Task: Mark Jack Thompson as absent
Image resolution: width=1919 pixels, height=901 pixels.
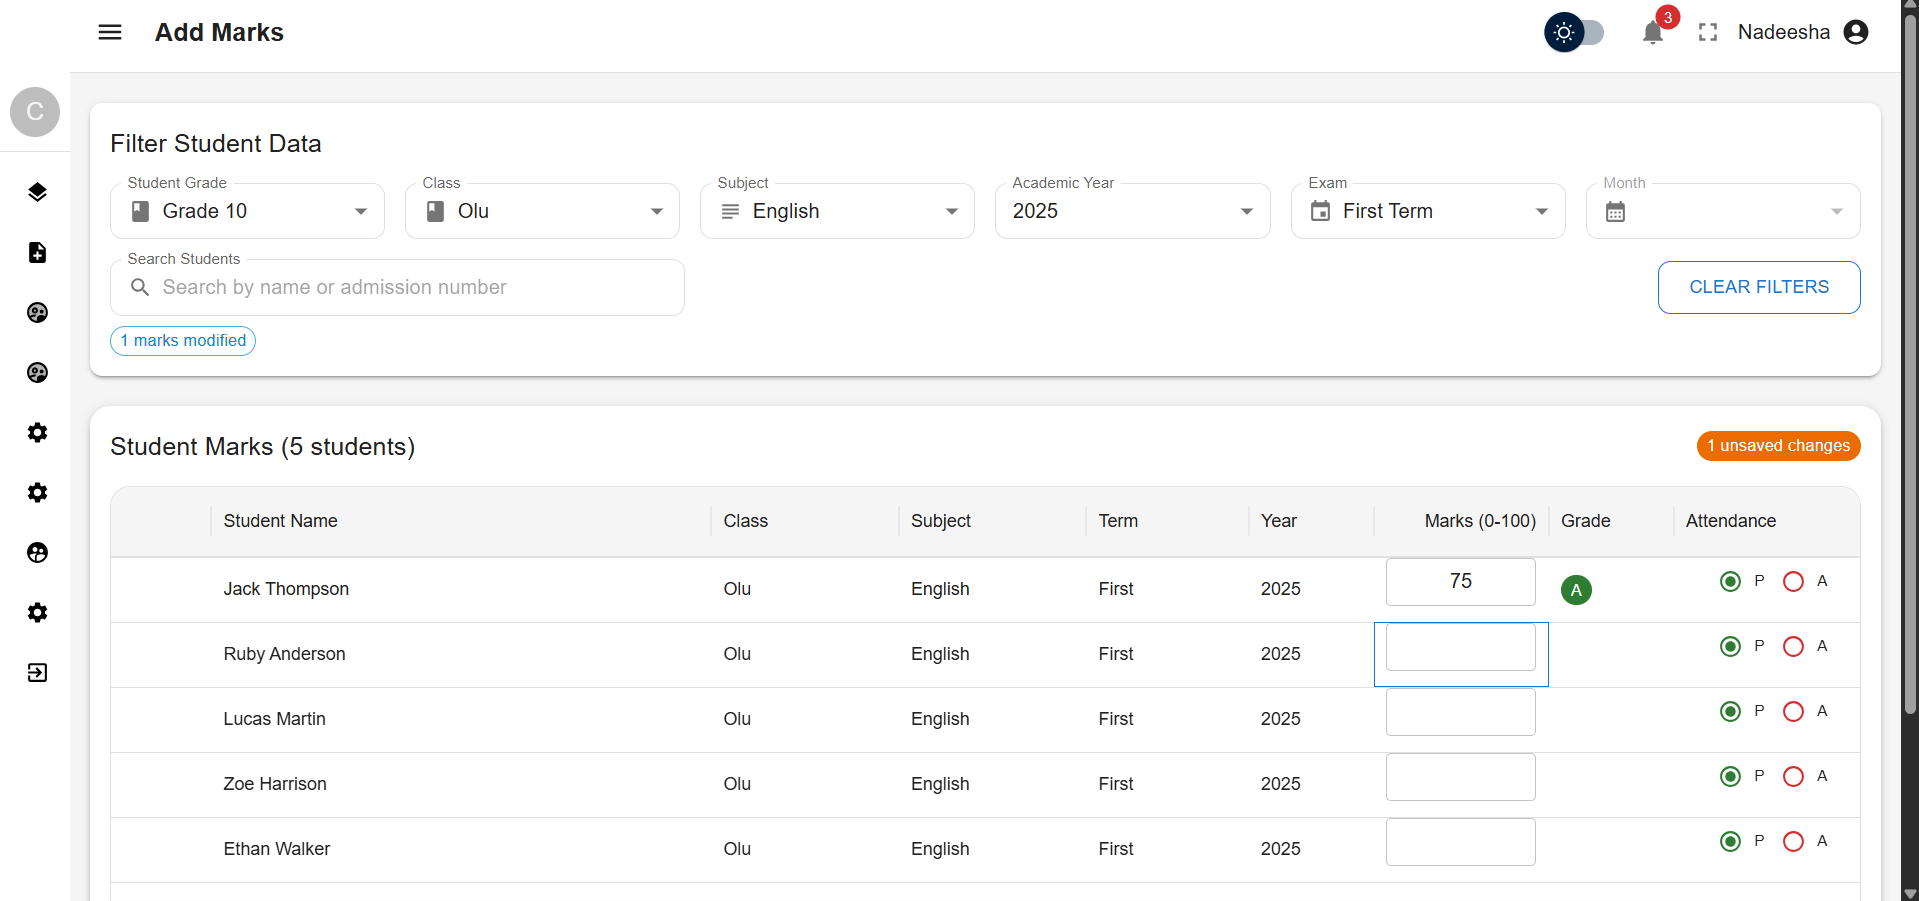Action: pos(1793,581)
